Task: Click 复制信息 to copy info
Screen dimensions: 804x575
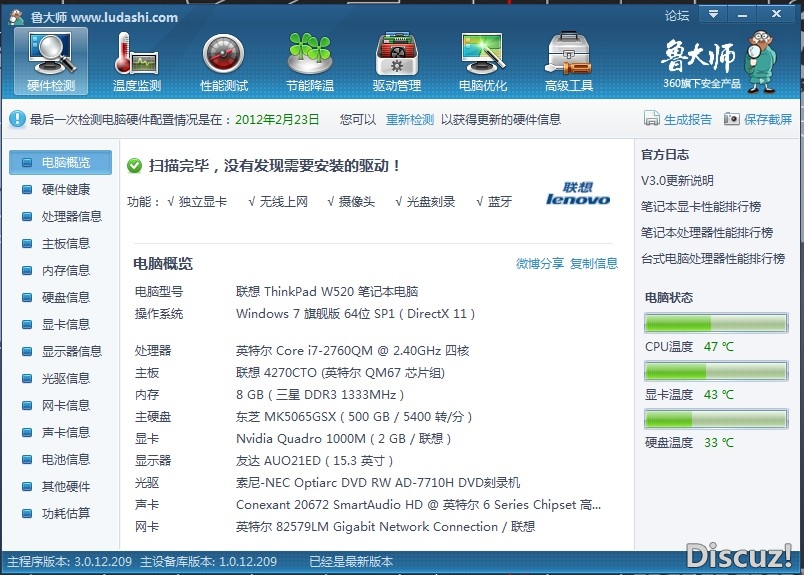Action: [594, 264]
